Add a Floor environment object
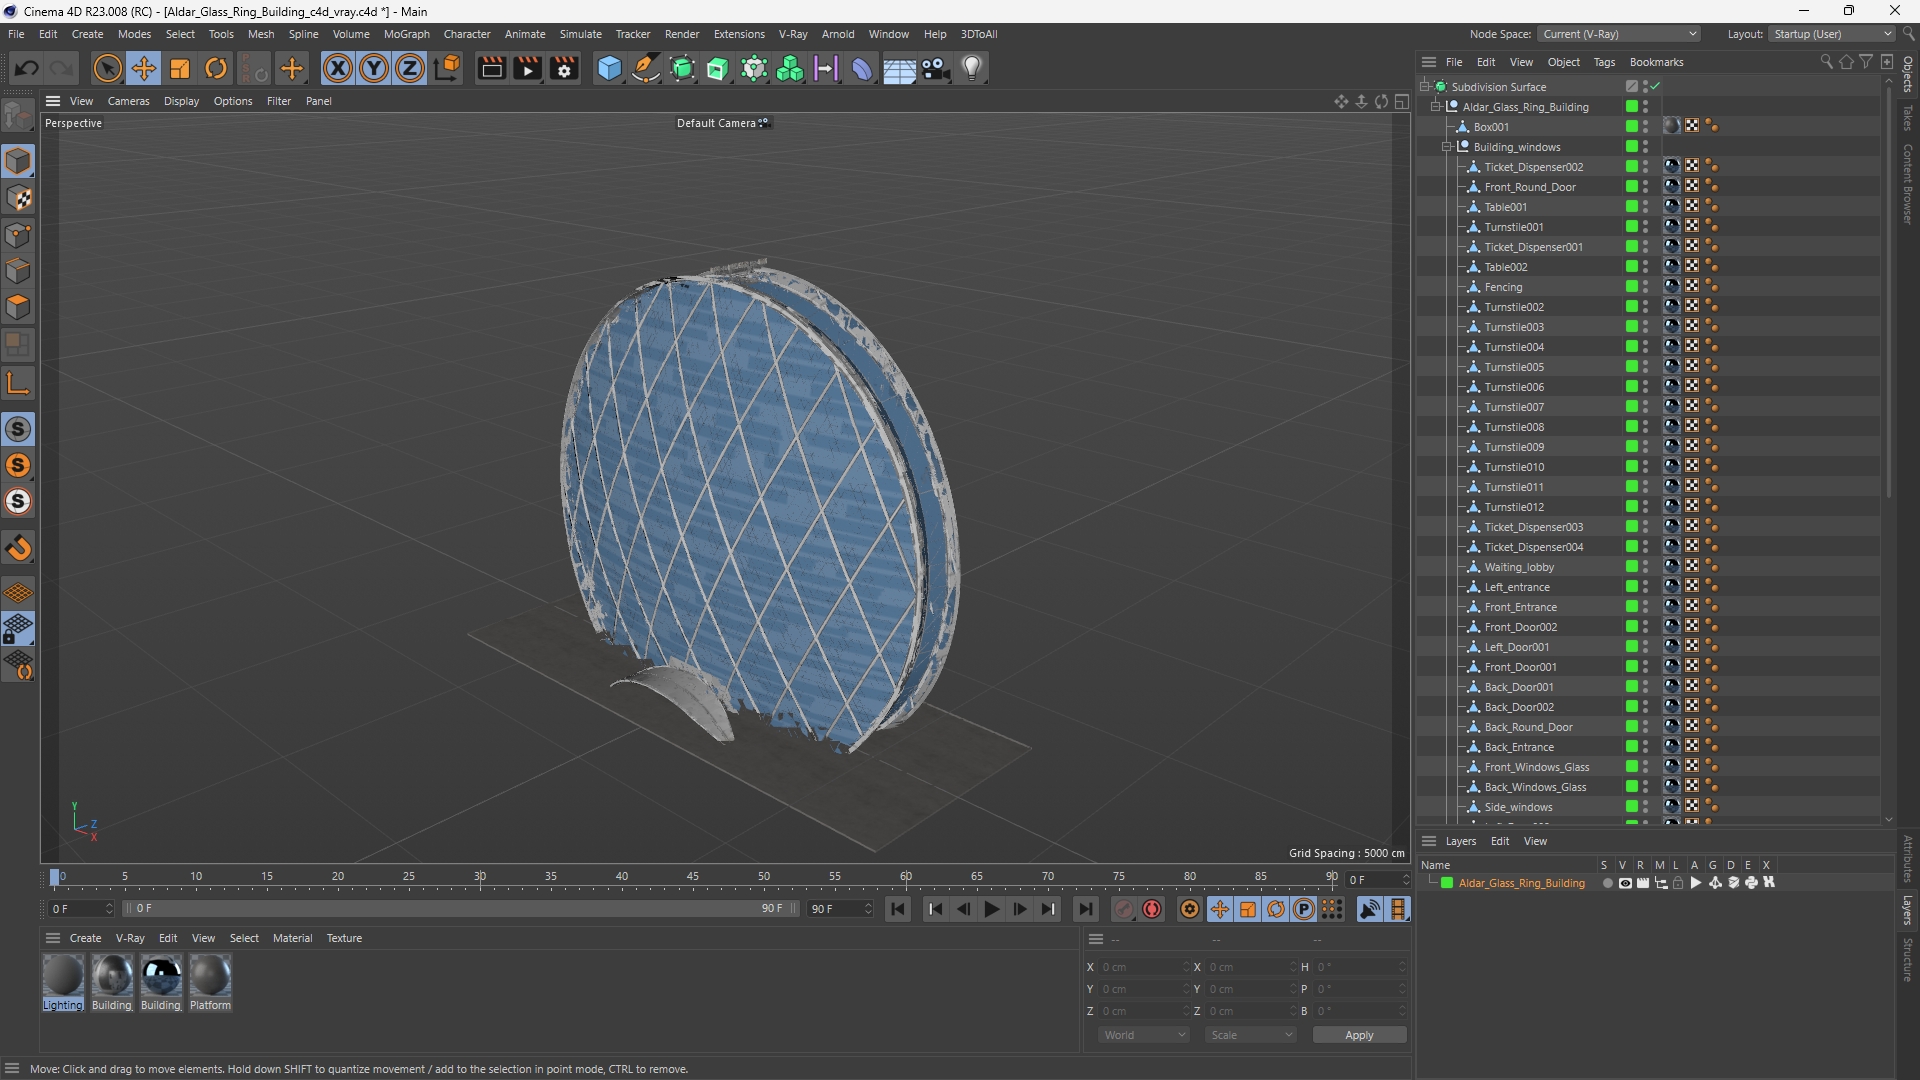The height and width of the screenshot is (1080, 1920). point(899,68)
